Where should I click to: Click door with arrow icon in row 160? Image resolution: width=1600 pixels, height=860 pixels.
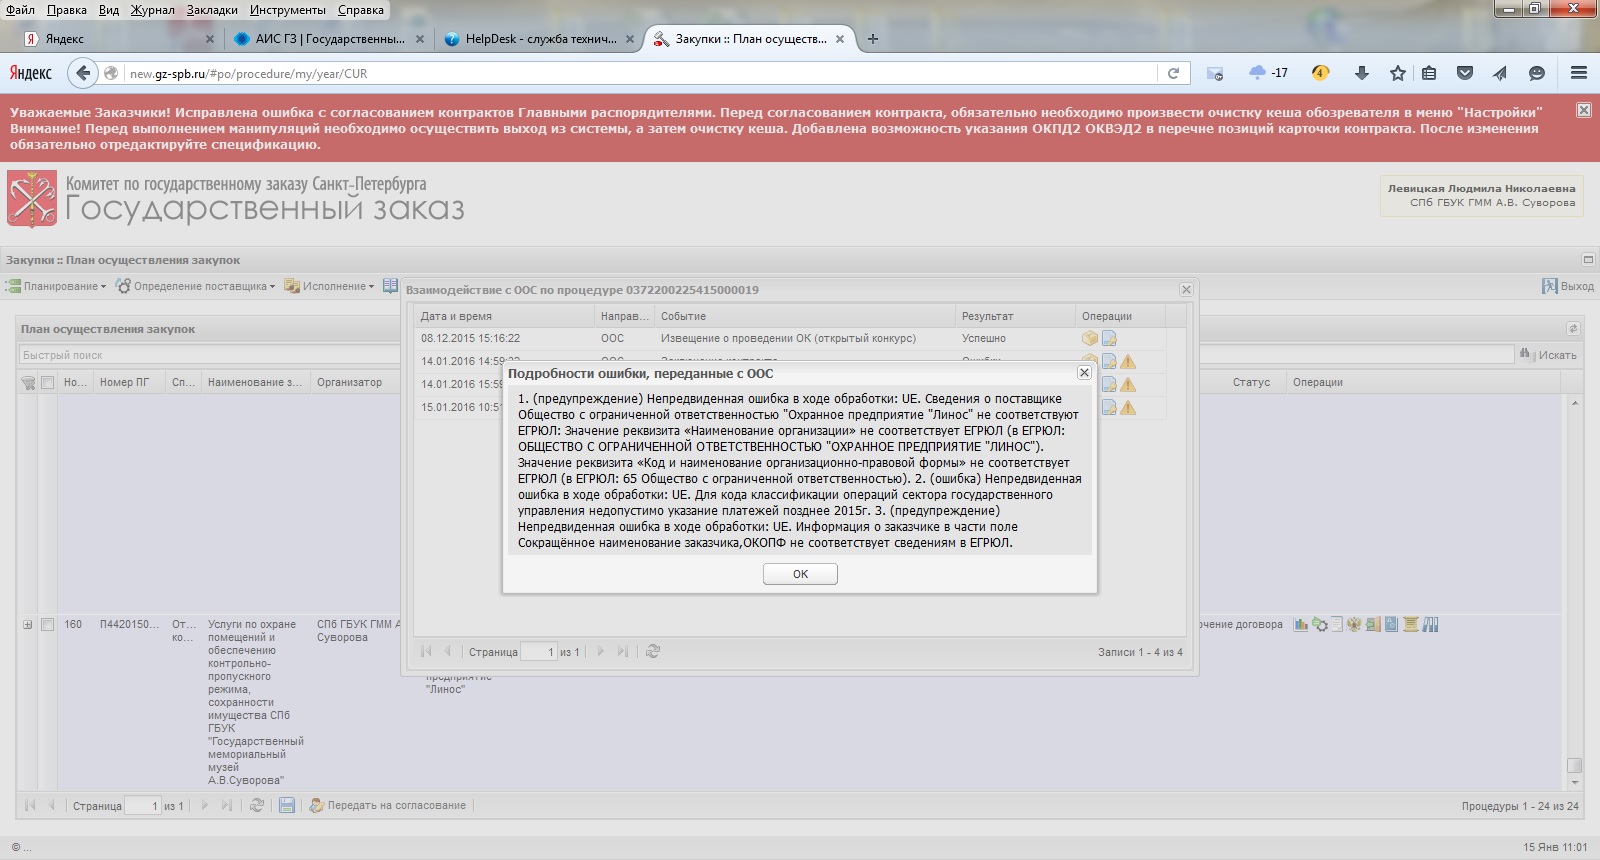(1373, 625)
